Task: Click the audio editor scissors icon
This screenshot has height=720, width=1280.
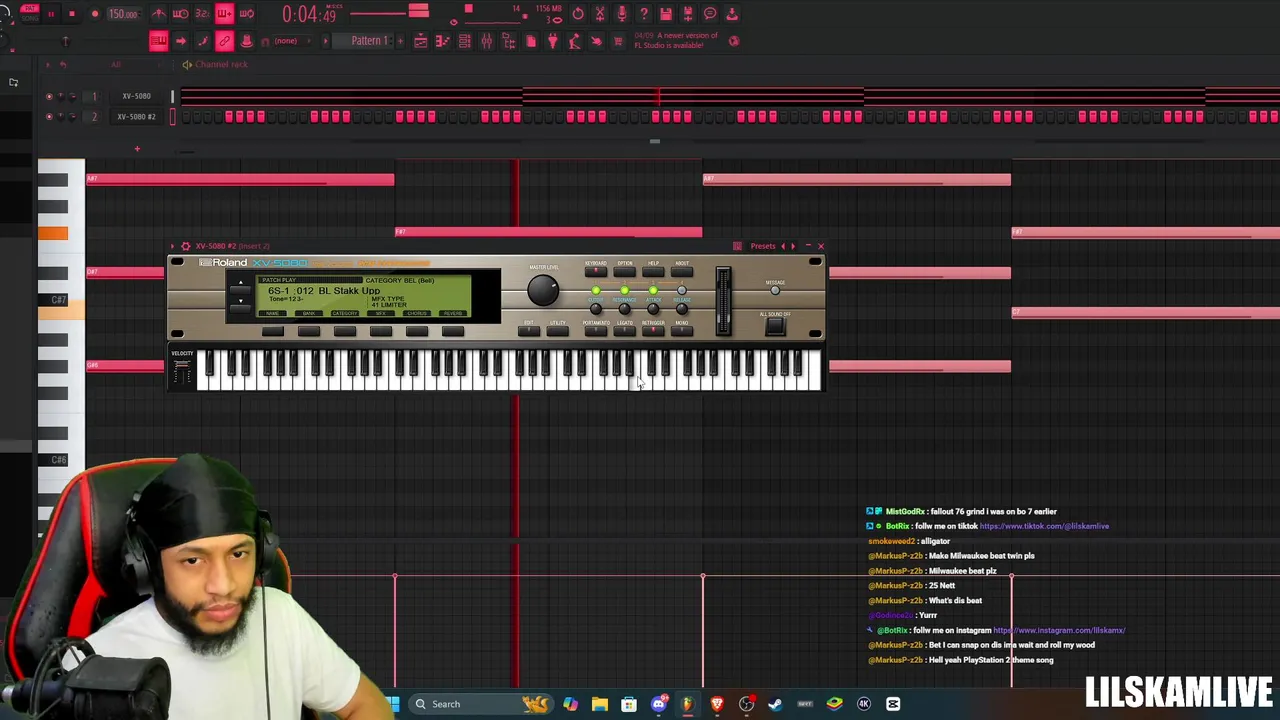Action: click(x=600, y=14)
